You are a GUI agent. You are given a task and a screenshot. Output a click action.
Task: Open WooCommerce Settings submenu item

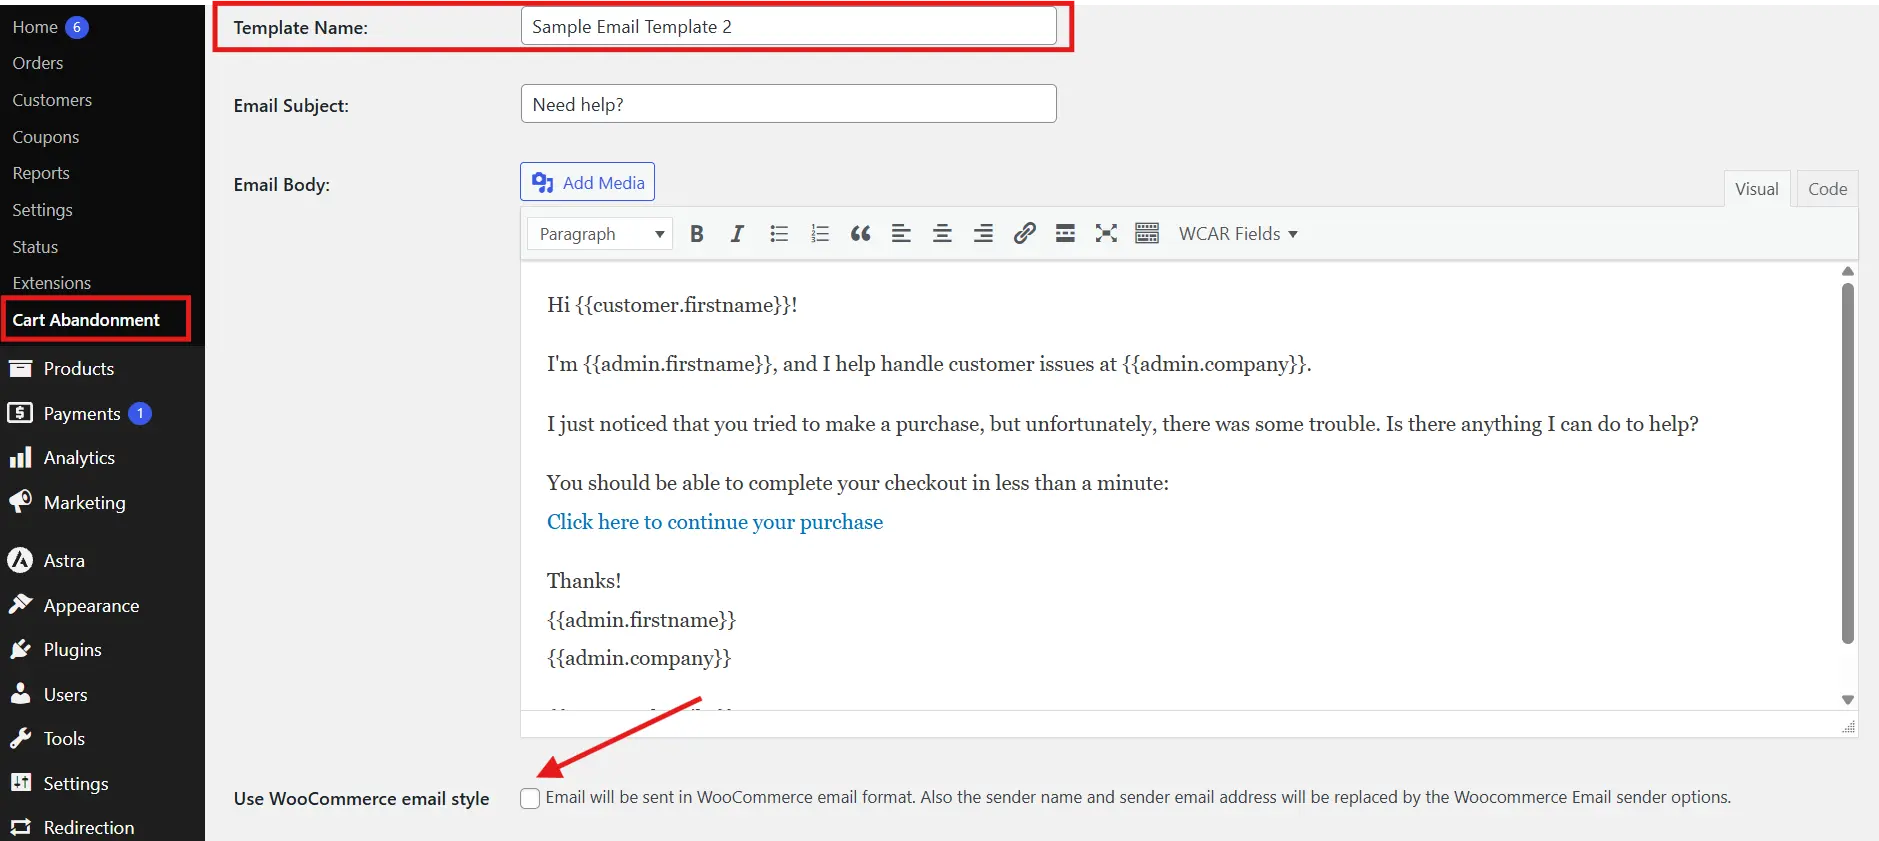[42, 210]
